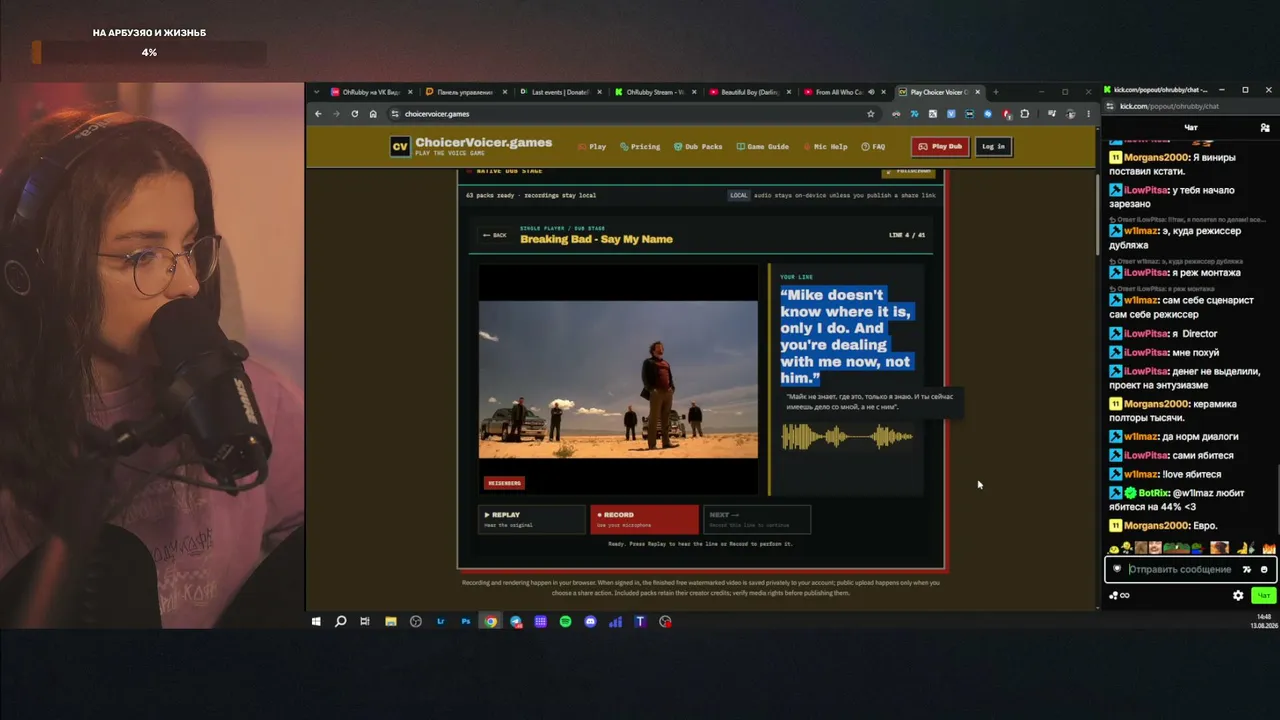Open Discord from the taskbar

pos(590,621)
